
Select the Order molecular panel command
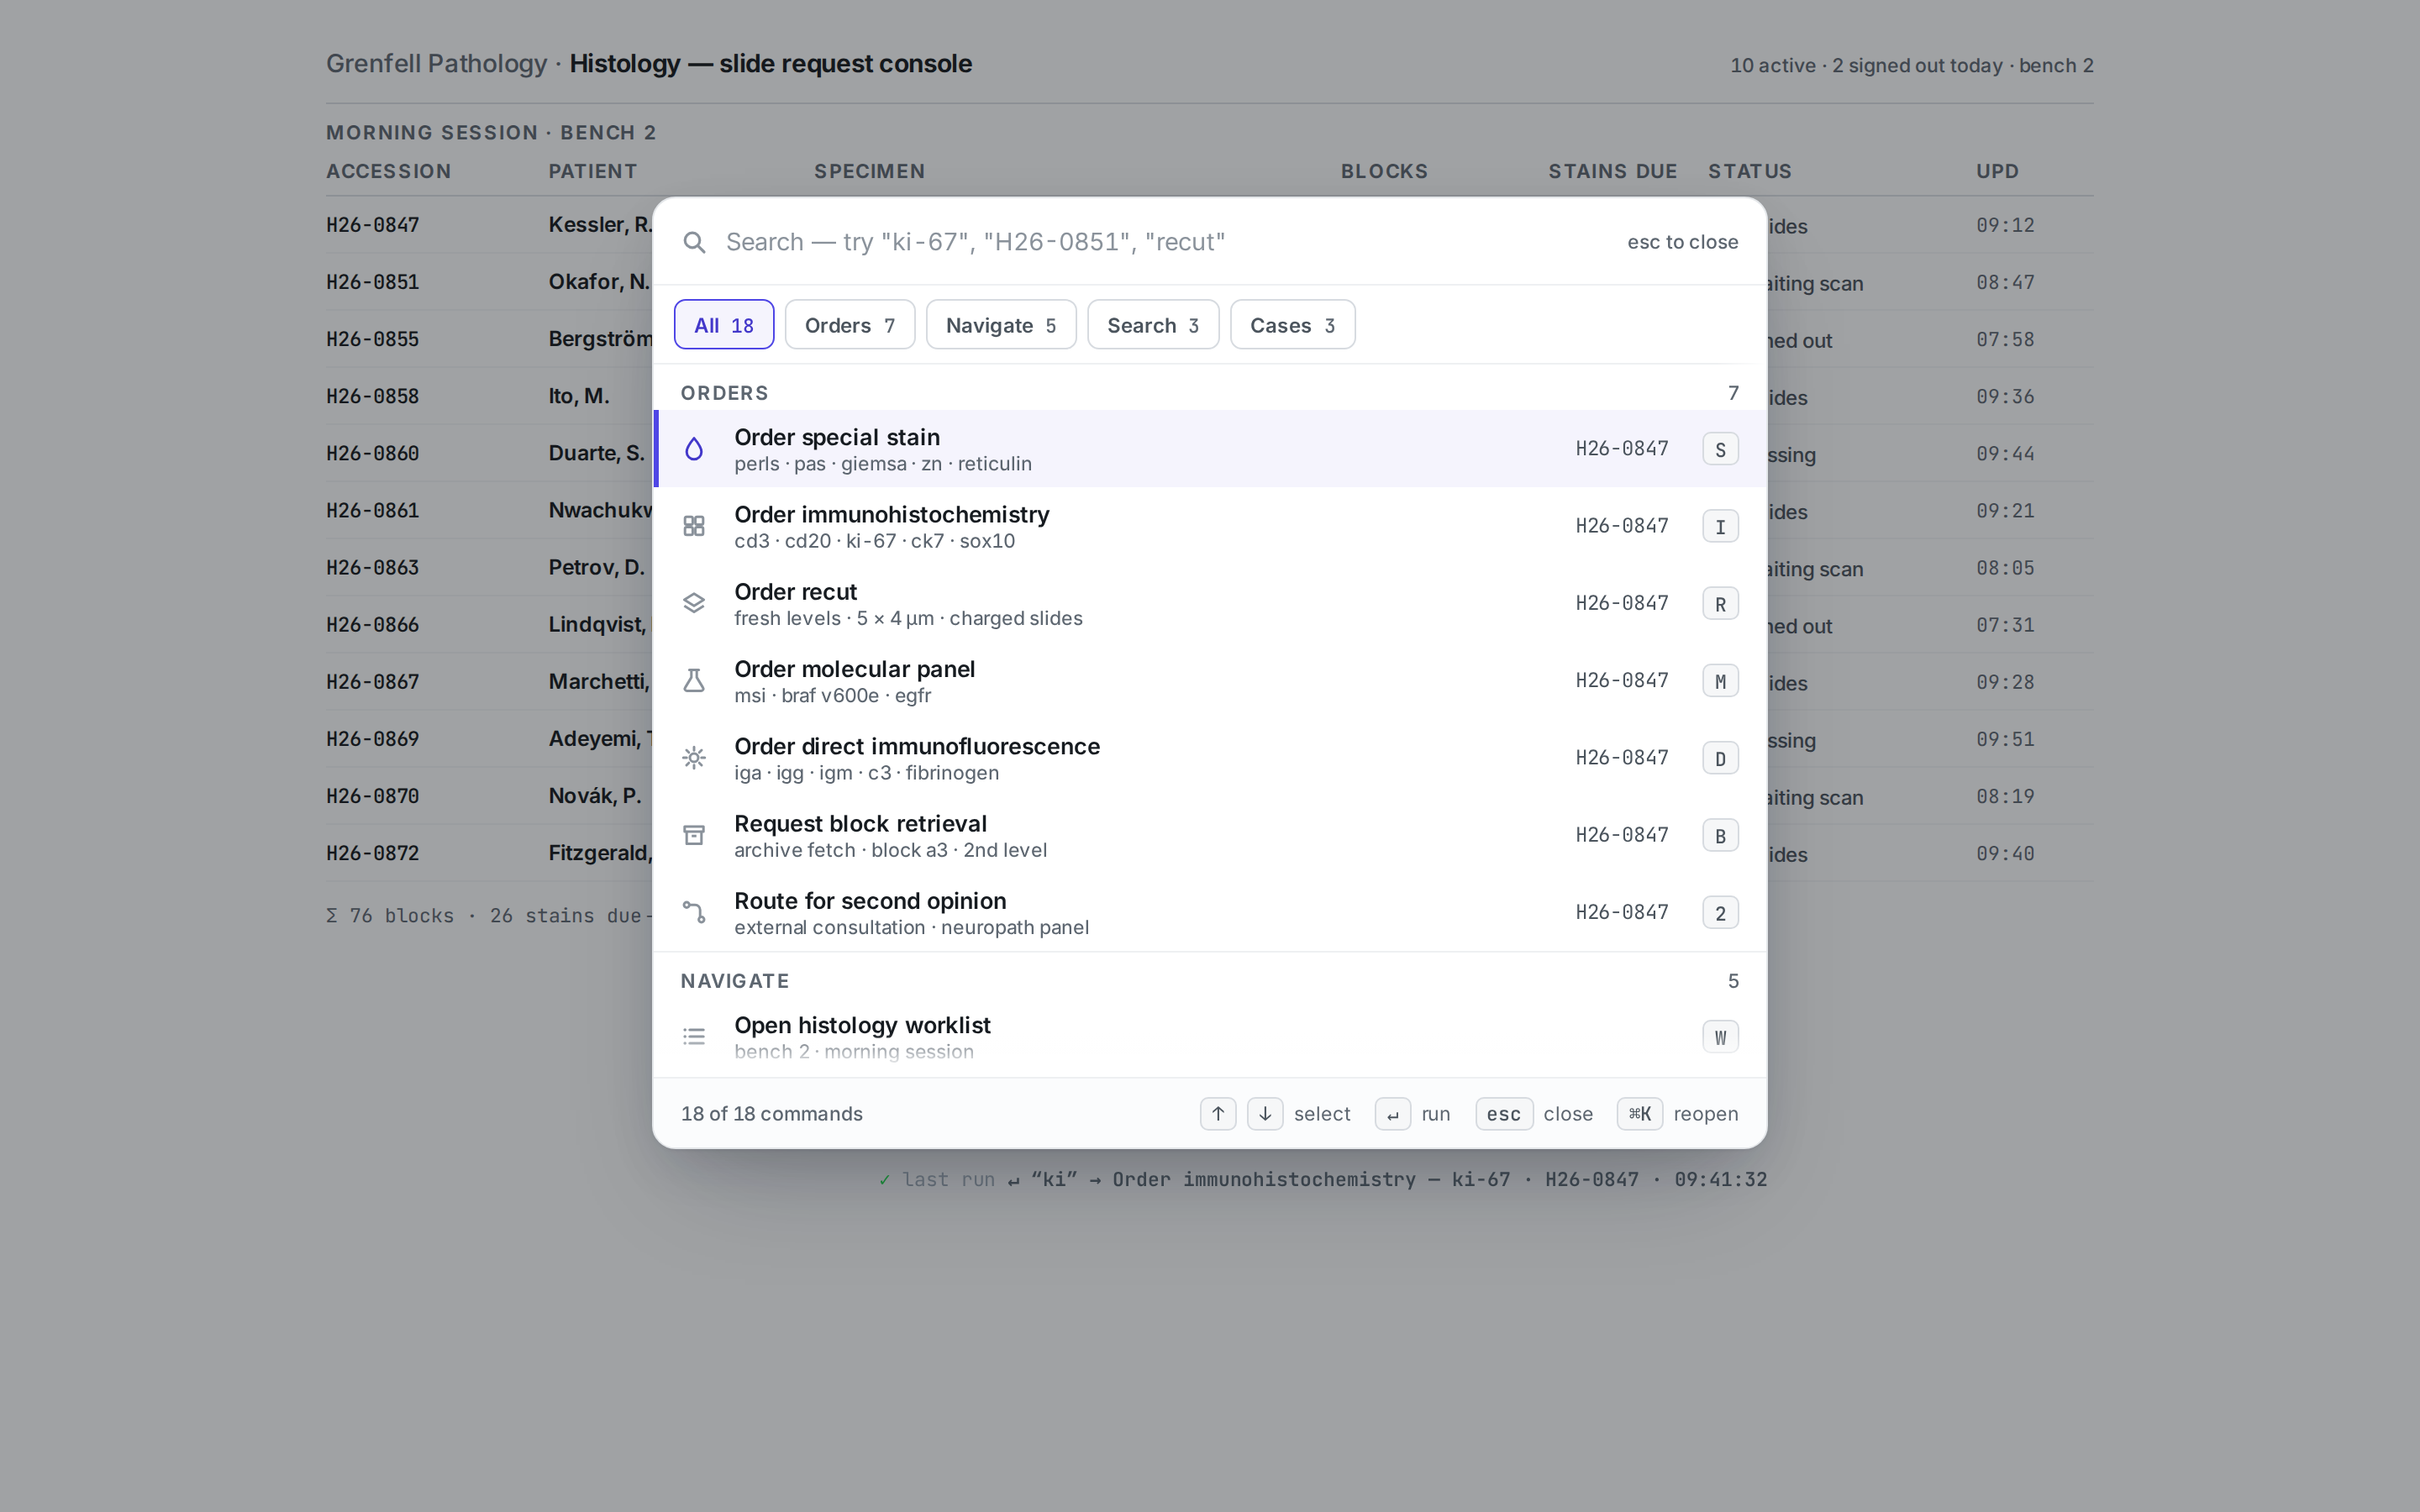tap(1210, 681)
